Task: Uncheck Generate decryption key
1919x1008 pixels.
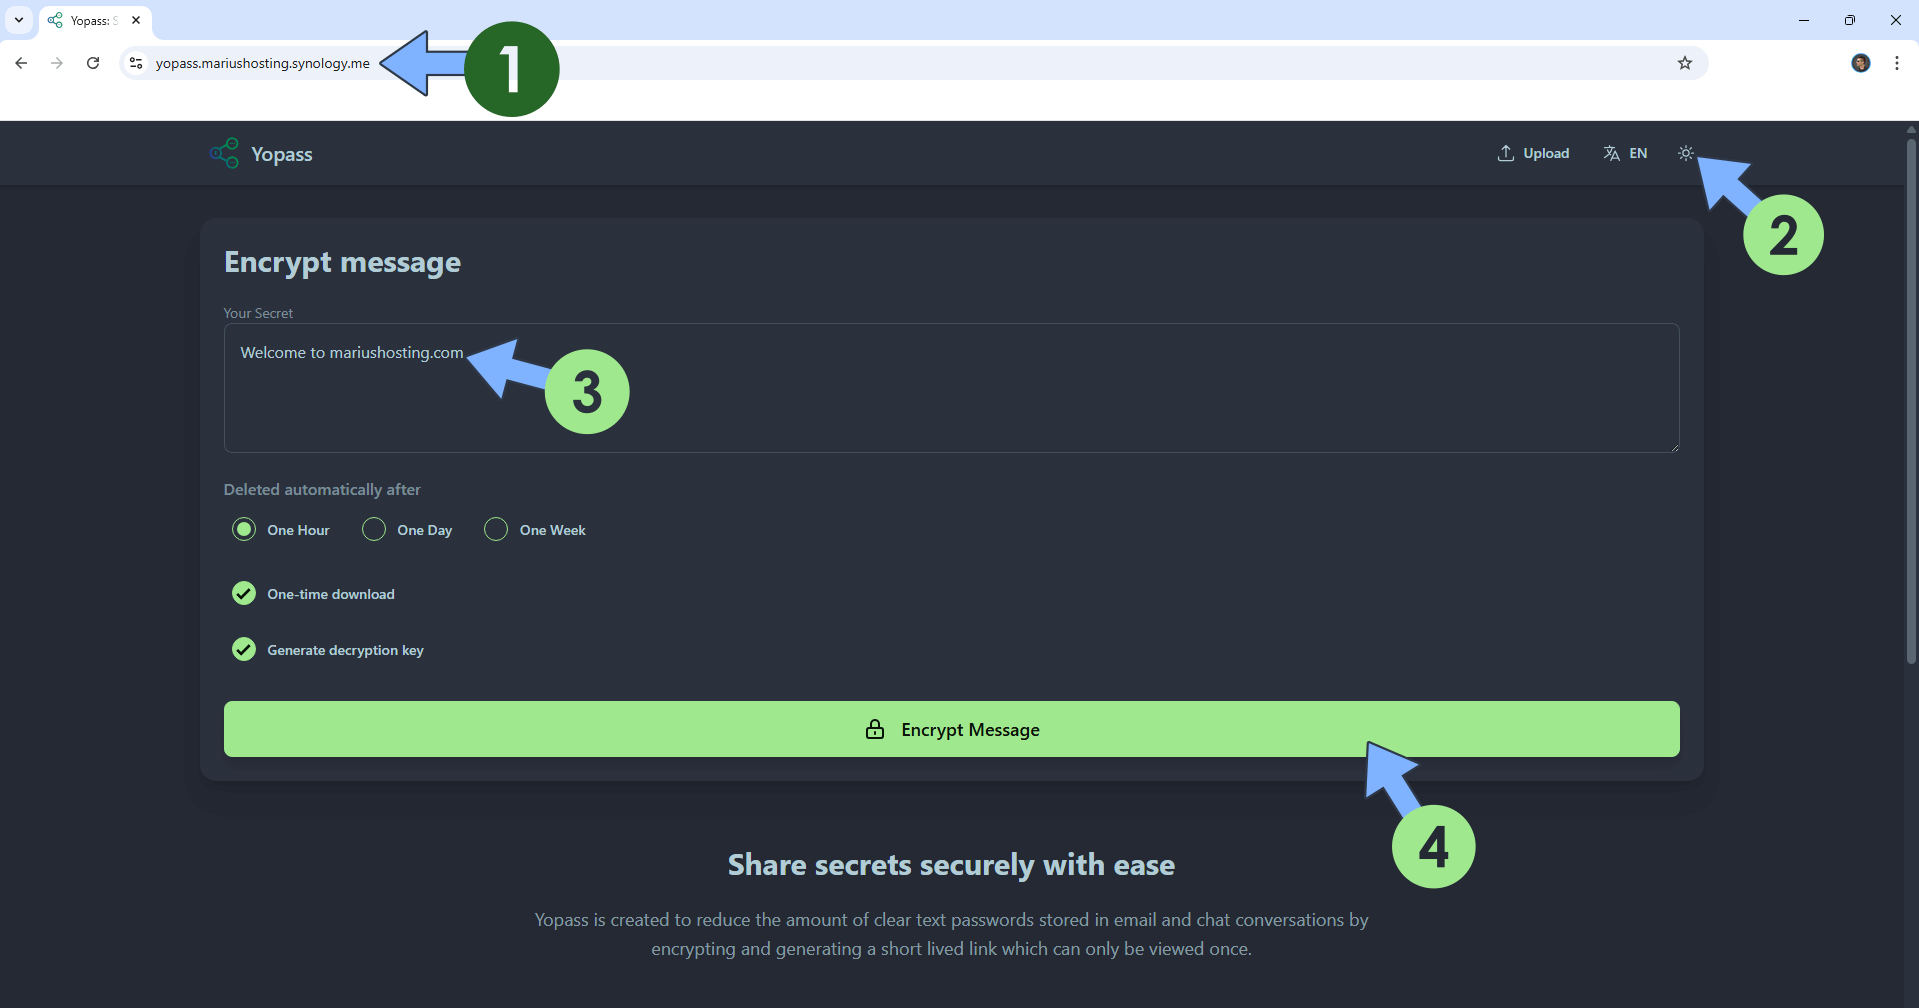Action: pyautogui.click(x=243, y=649)
